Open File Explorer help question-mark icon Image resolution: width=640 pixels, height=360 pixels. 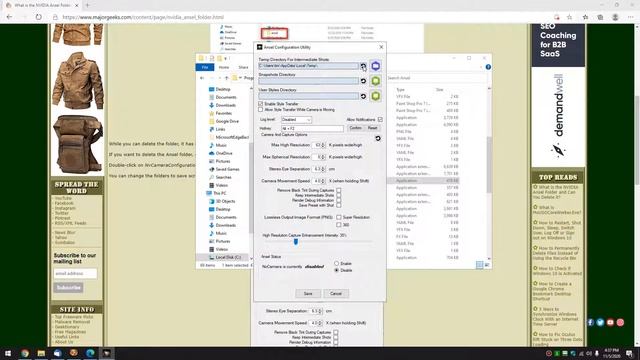click(x=488, y=67)
